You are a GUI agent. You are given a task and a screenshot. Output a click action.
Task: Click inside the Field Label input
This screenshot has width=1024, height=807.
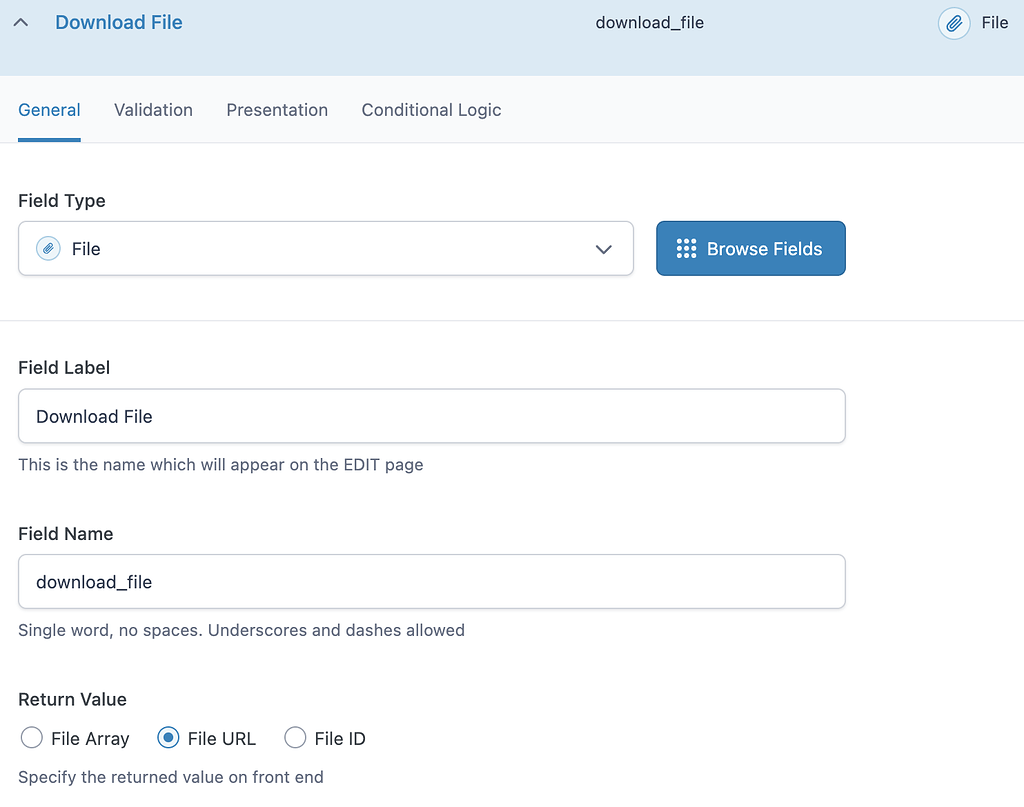coord(432,416)
